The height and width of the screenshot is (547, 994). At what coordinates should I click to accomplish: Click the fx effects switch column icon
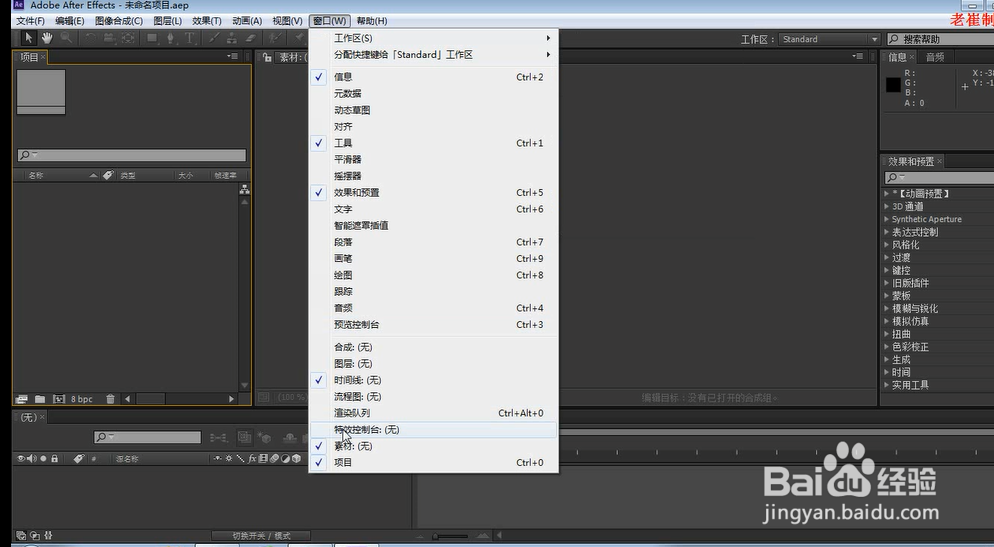pos(252,458)
